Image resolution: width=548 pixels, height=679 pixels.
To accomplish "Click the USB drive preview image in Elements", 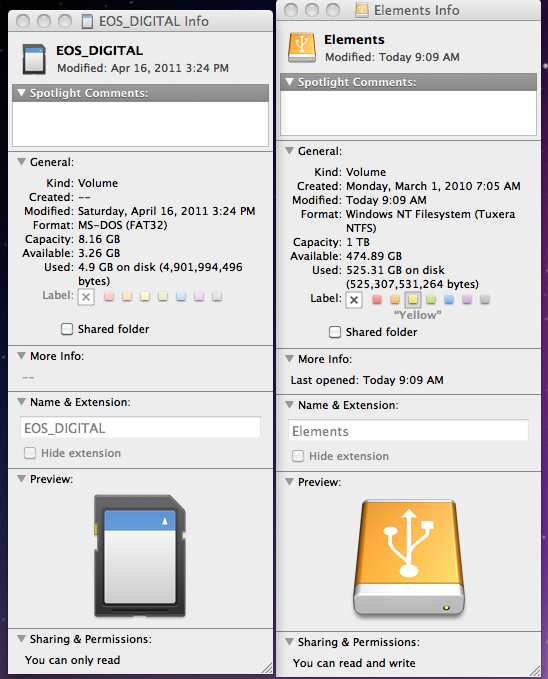I will click(x=409, y=559).
